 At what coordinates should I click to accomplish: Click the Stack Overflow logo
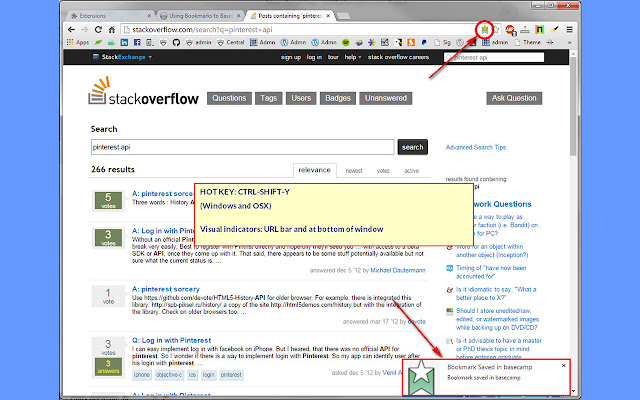(x=143, y=91)
